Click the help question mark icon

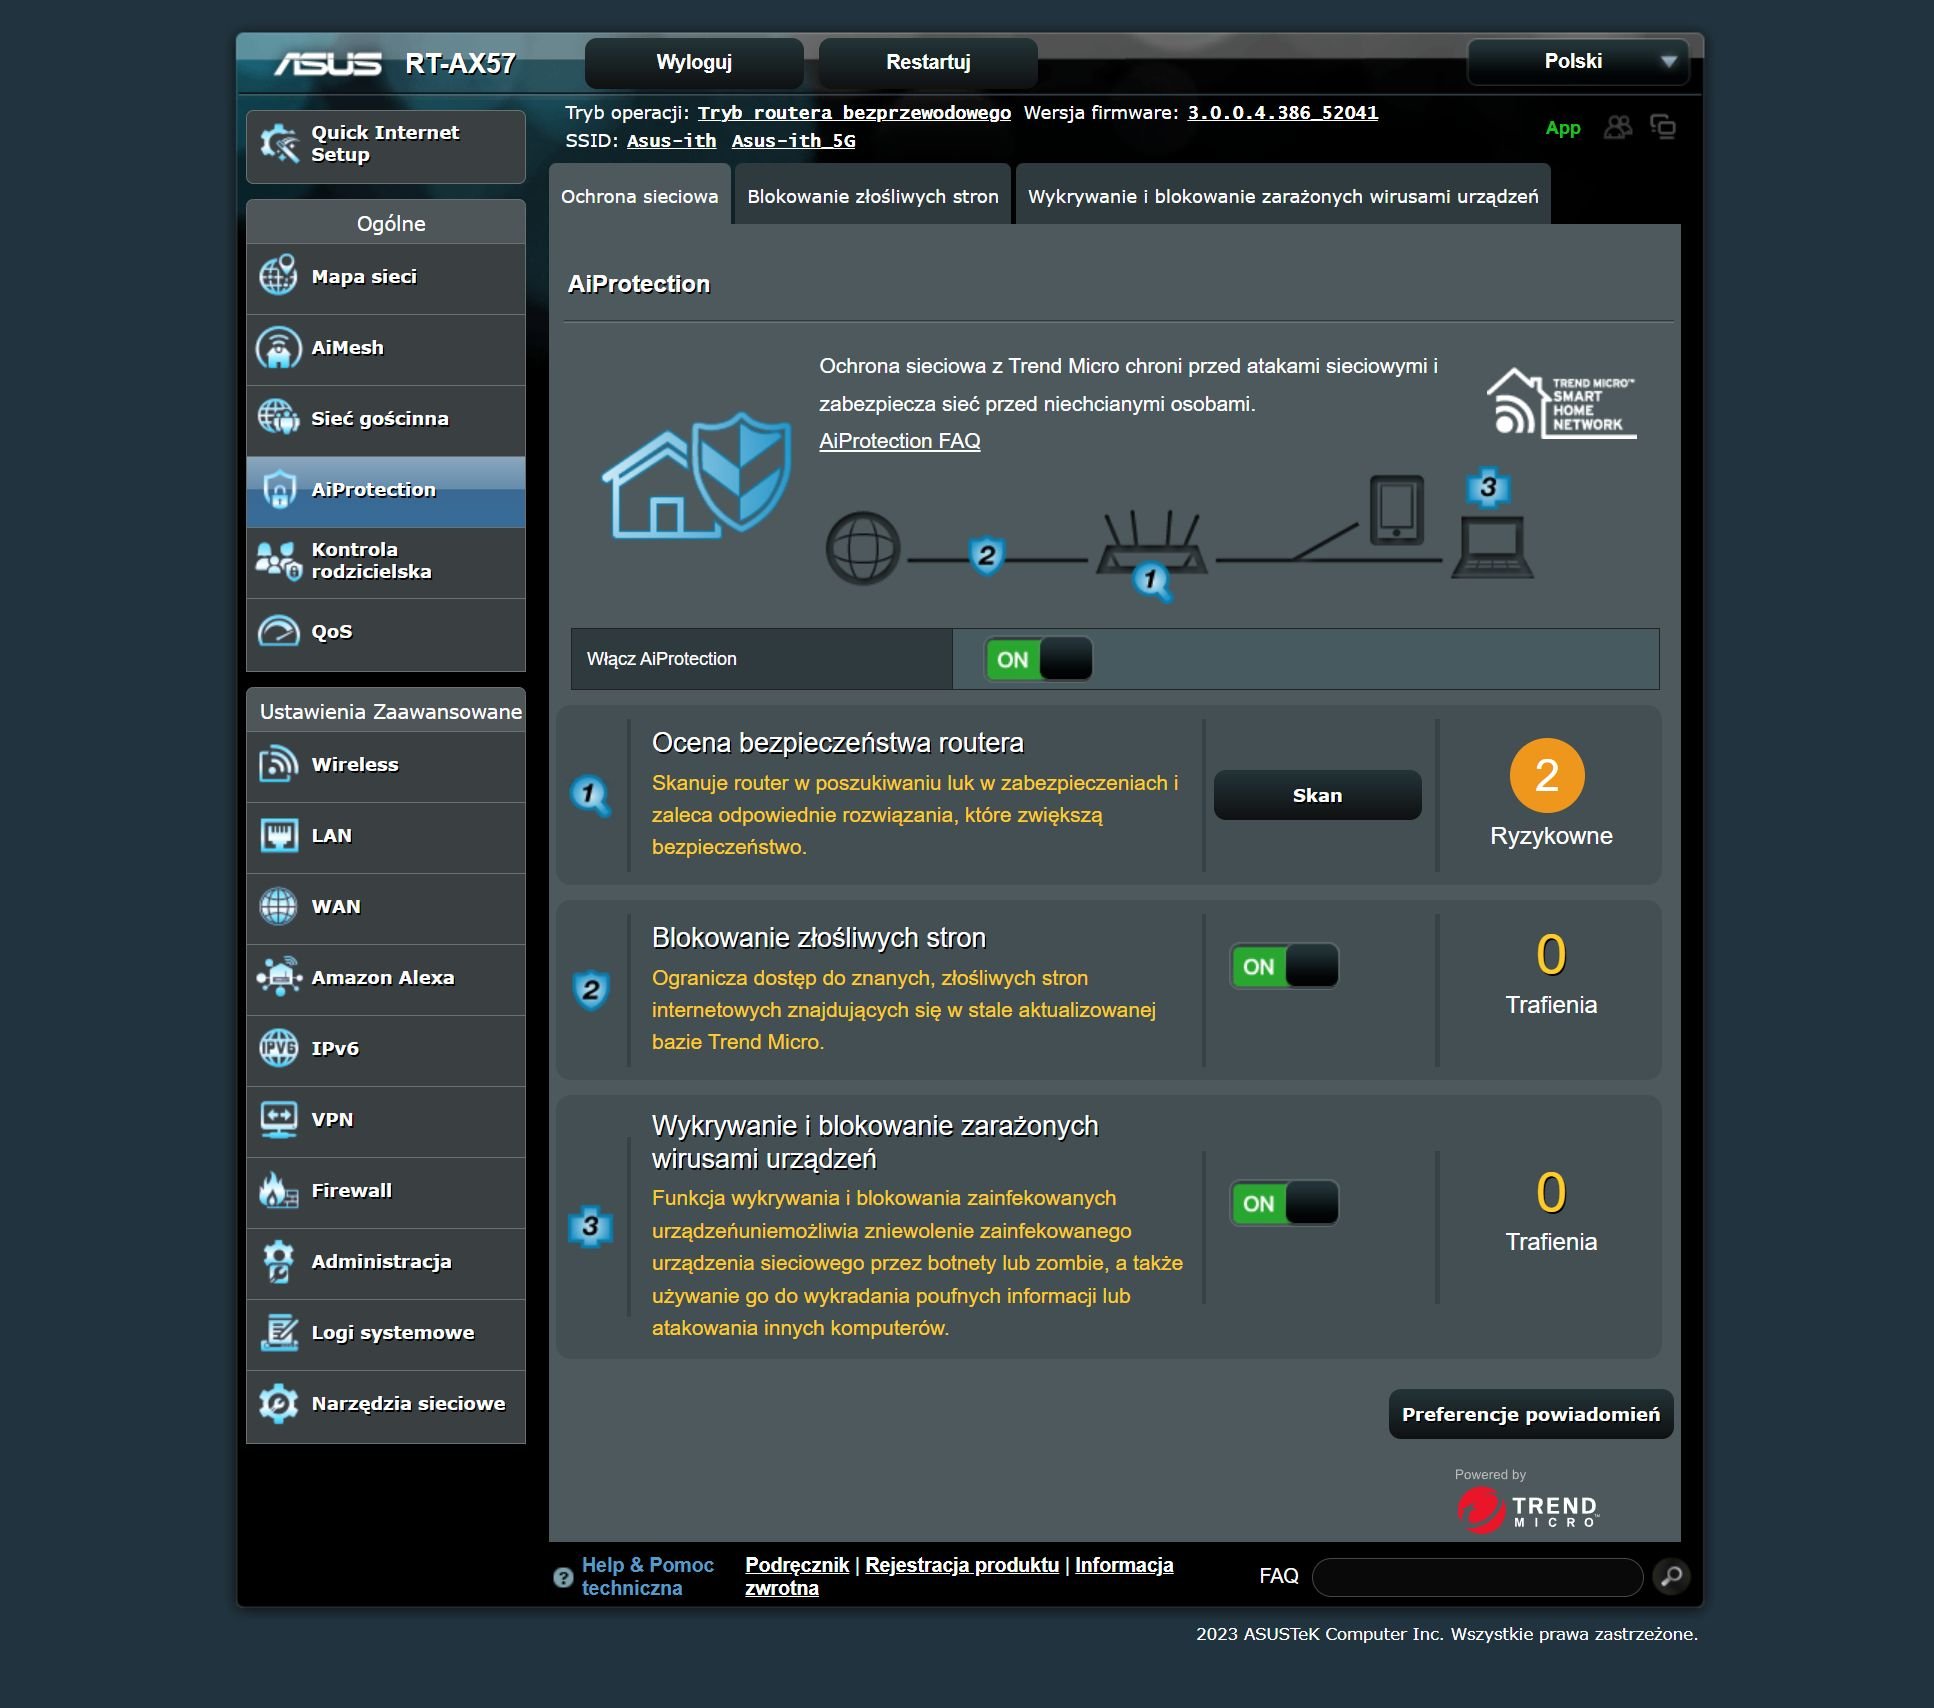click(562, 1577)
